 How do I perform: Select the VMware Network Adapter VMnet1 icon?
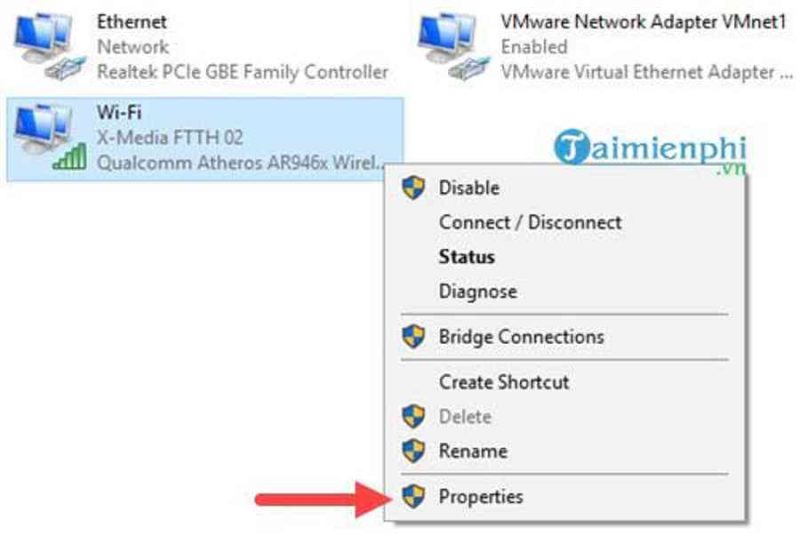coord(453,46)
